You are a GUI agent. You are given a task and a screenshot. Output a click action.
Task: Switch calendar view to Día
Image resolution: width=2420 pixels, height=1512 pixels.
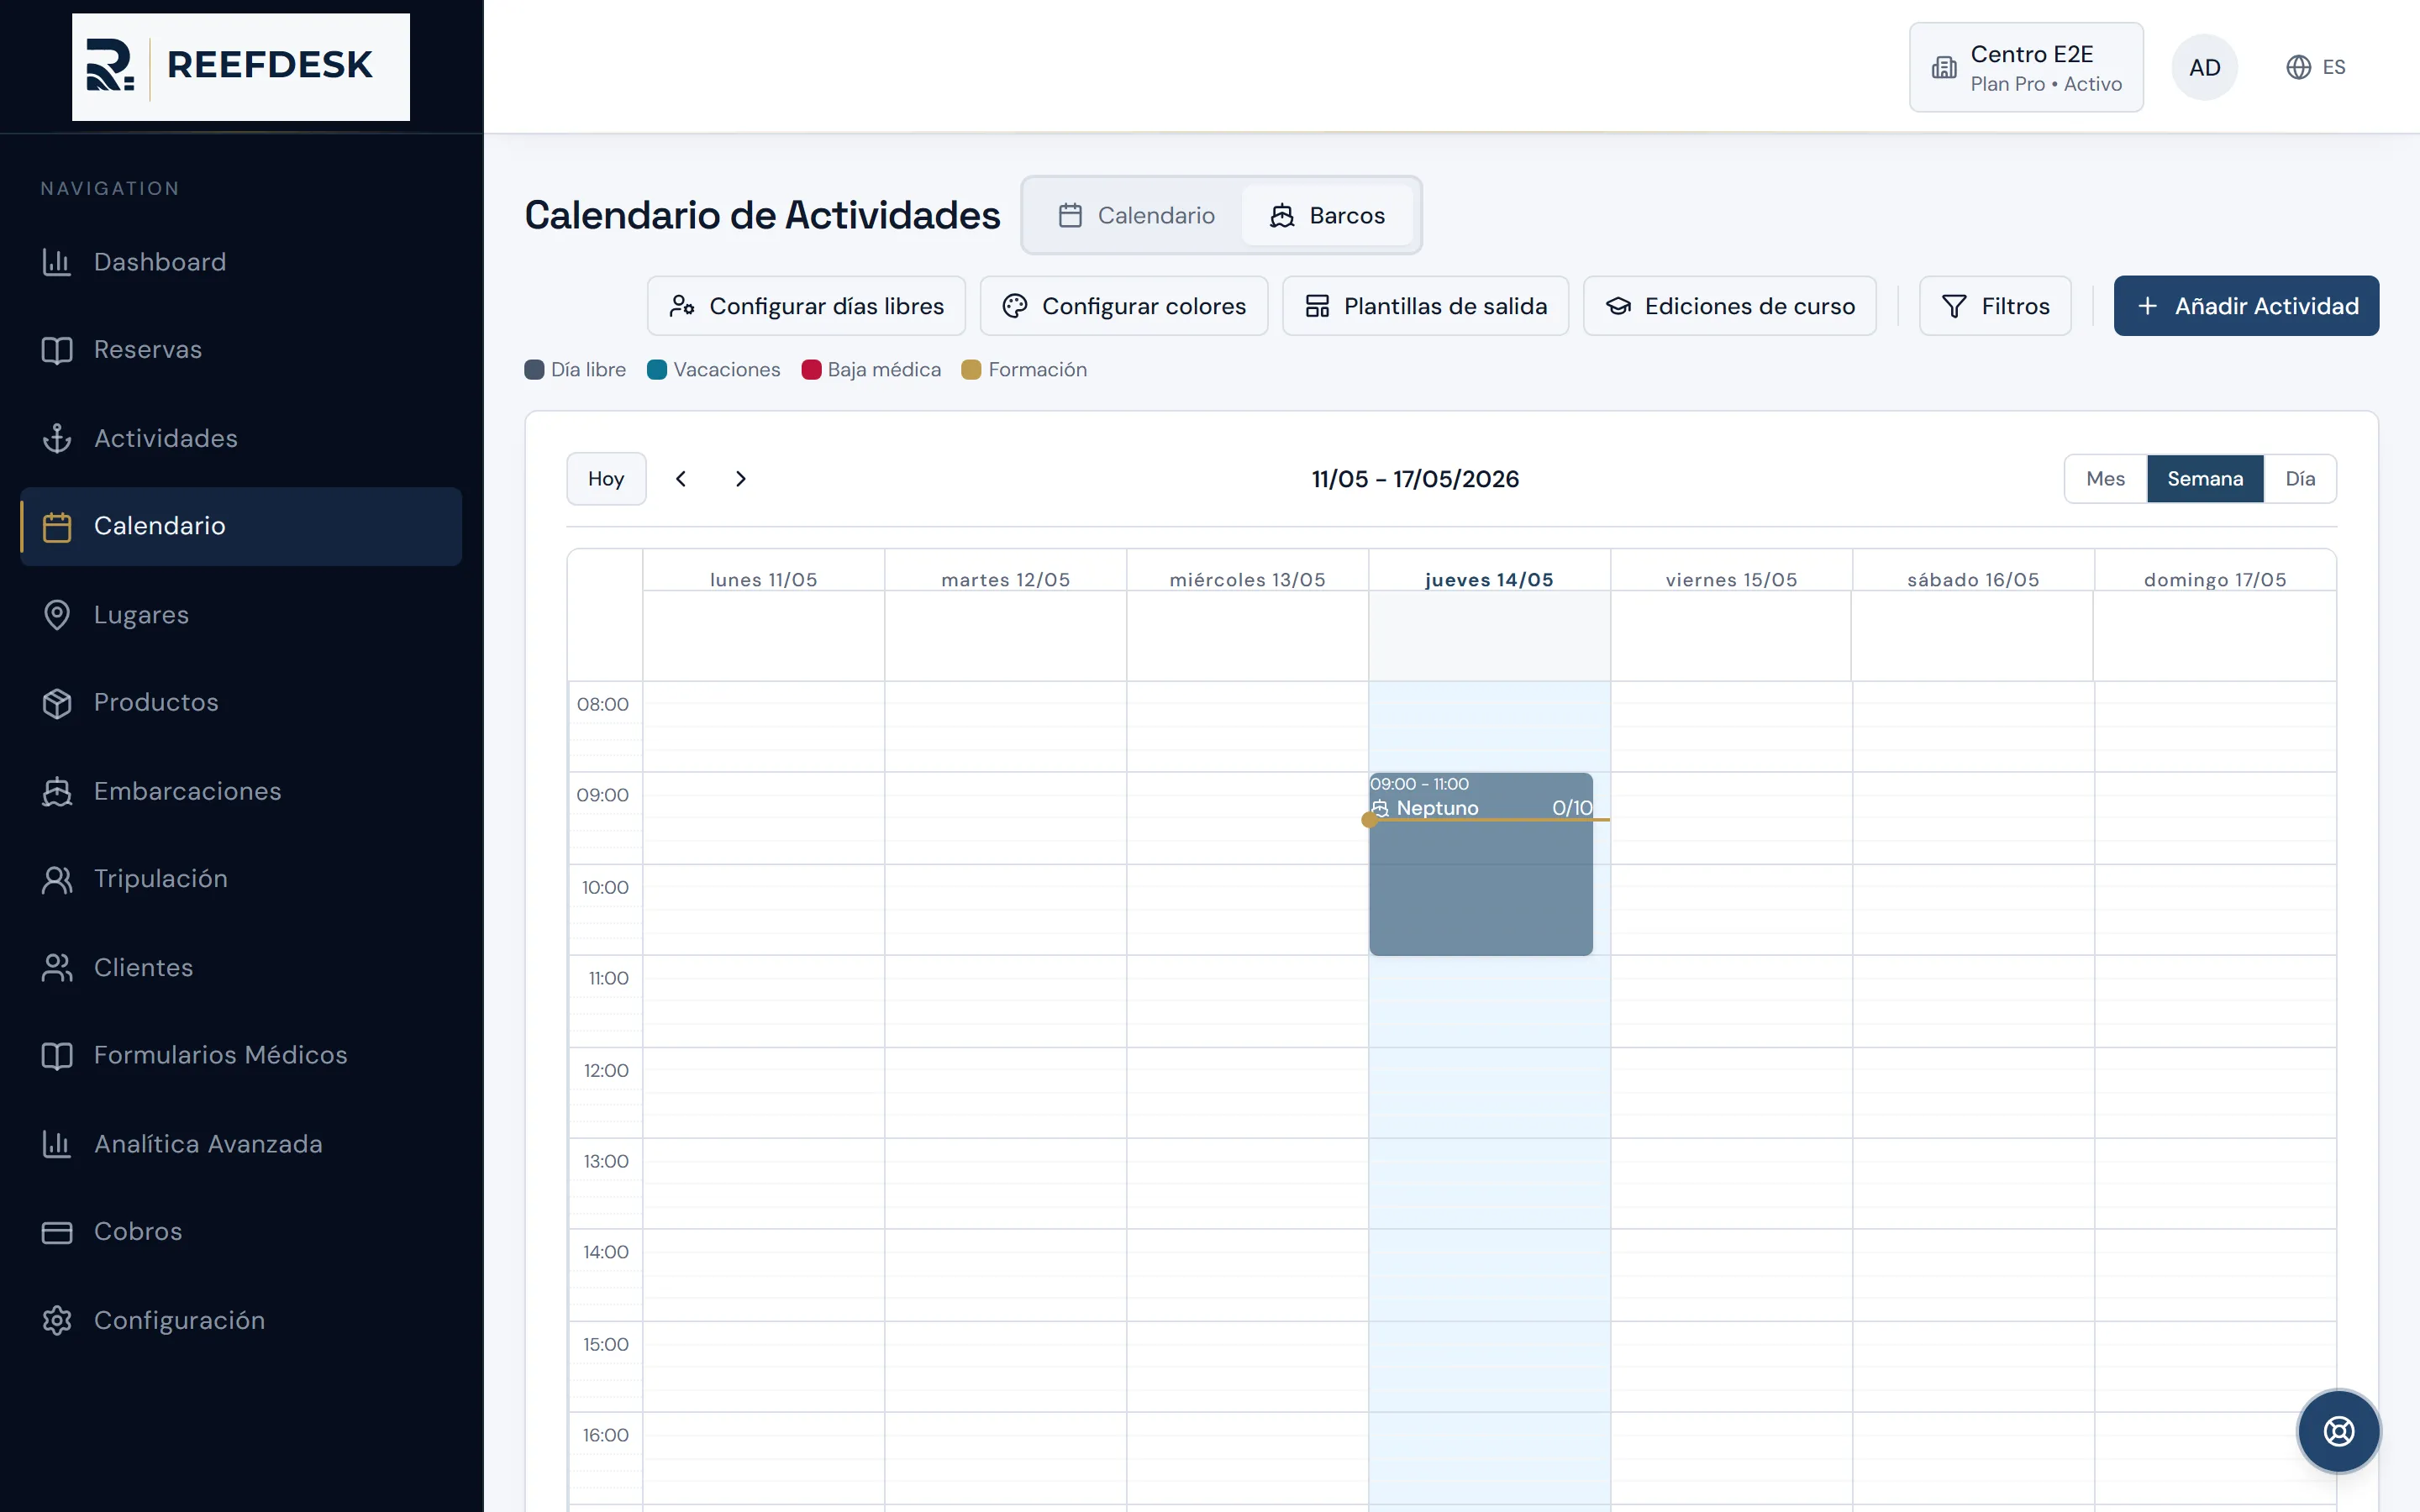point(2300,479)
